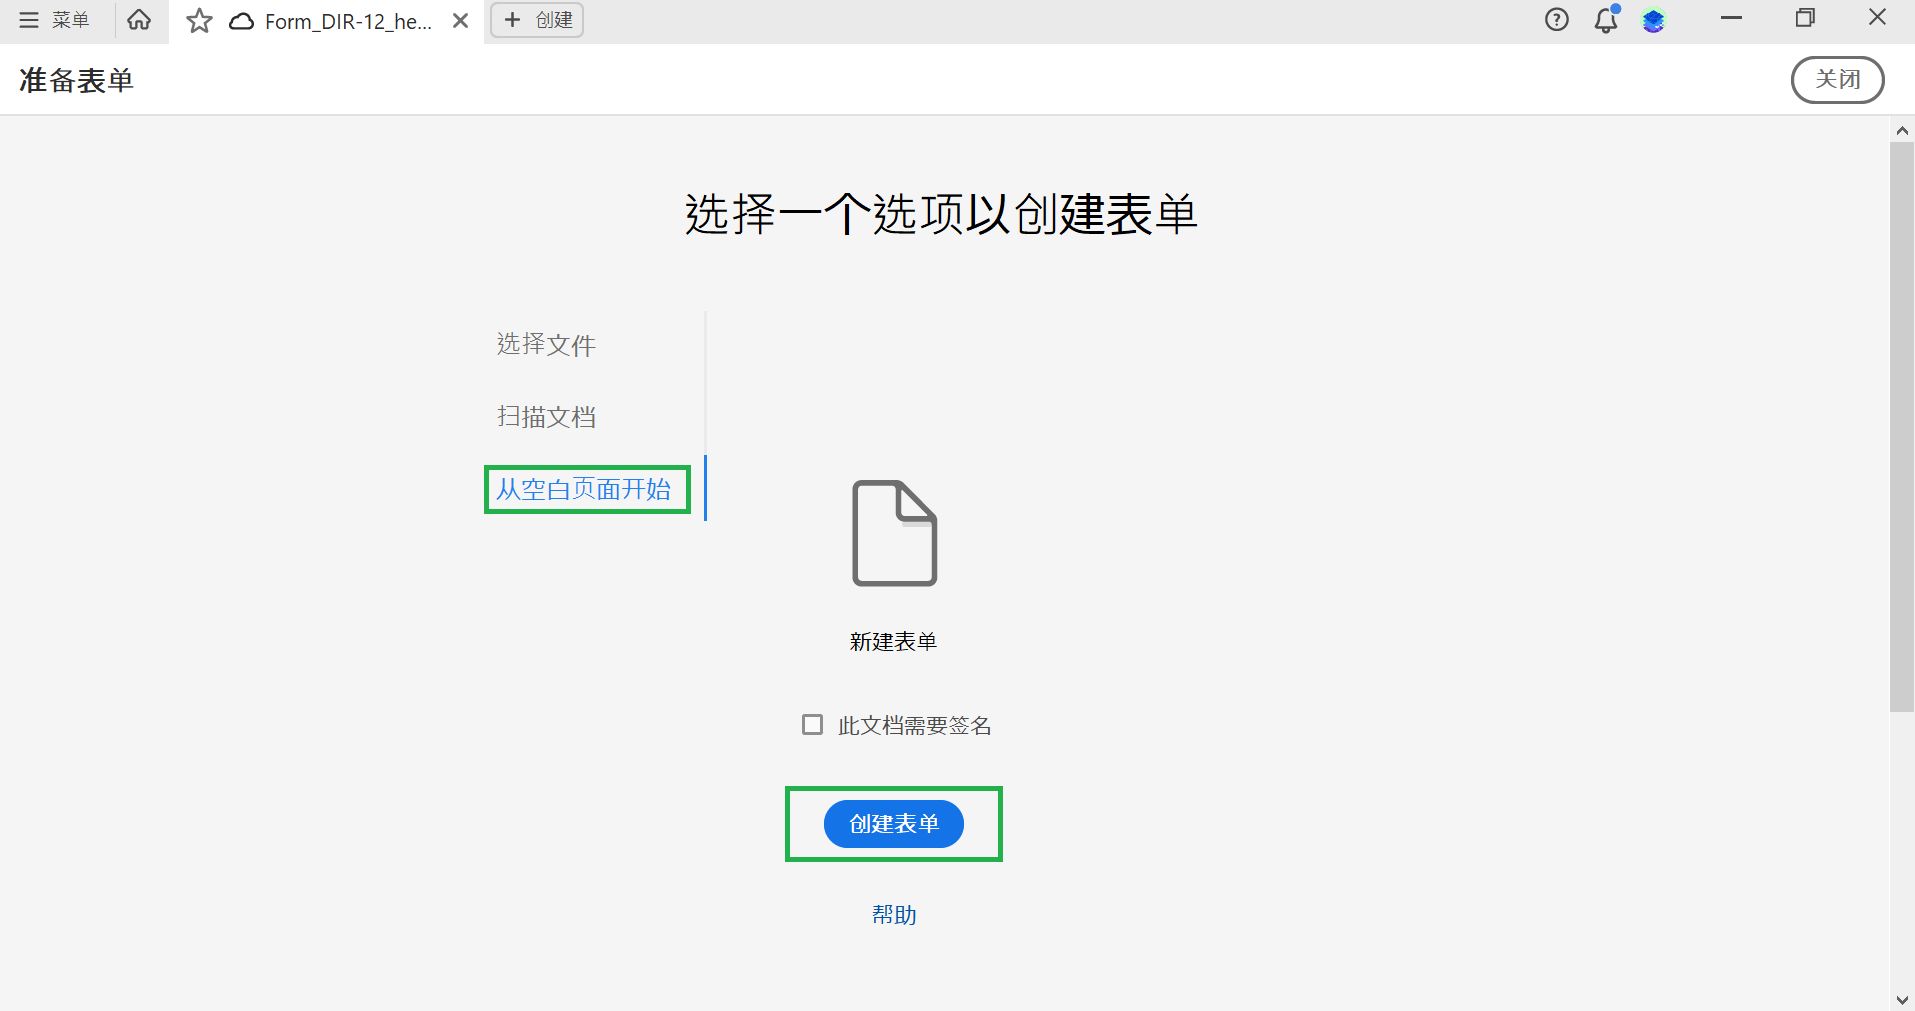The width and height of the screenshot is (1915, 1011).
Task: Select the 选择文件 option
Action: click(x=545, y=344)
